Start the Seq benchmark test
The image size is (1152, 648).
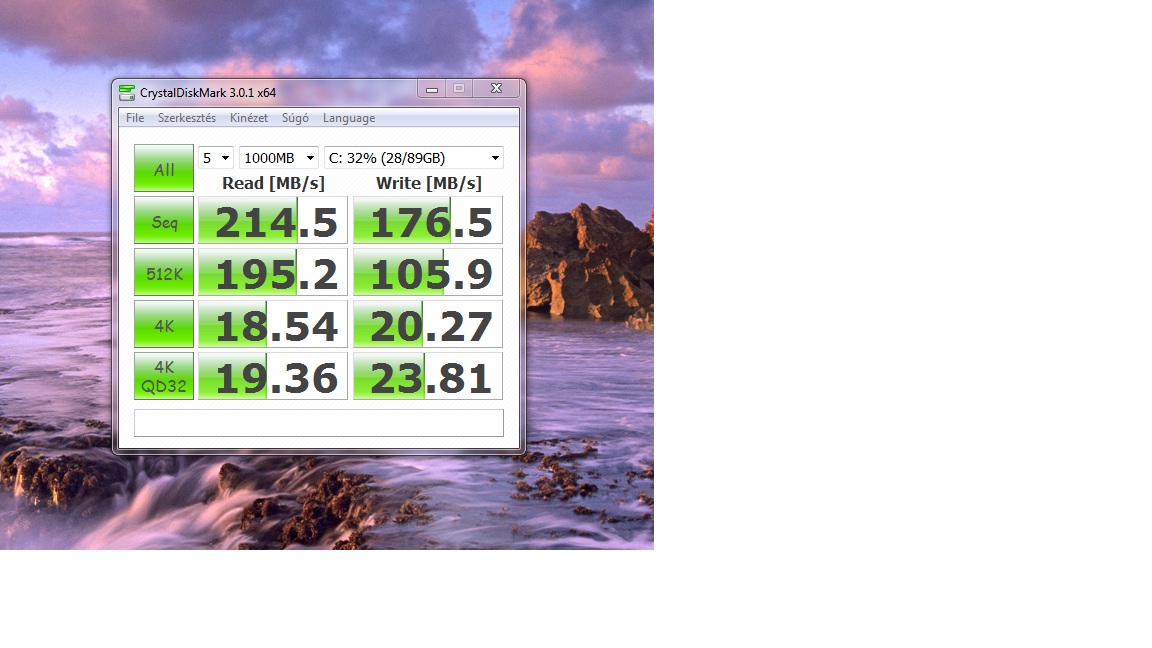coord(164,220)
